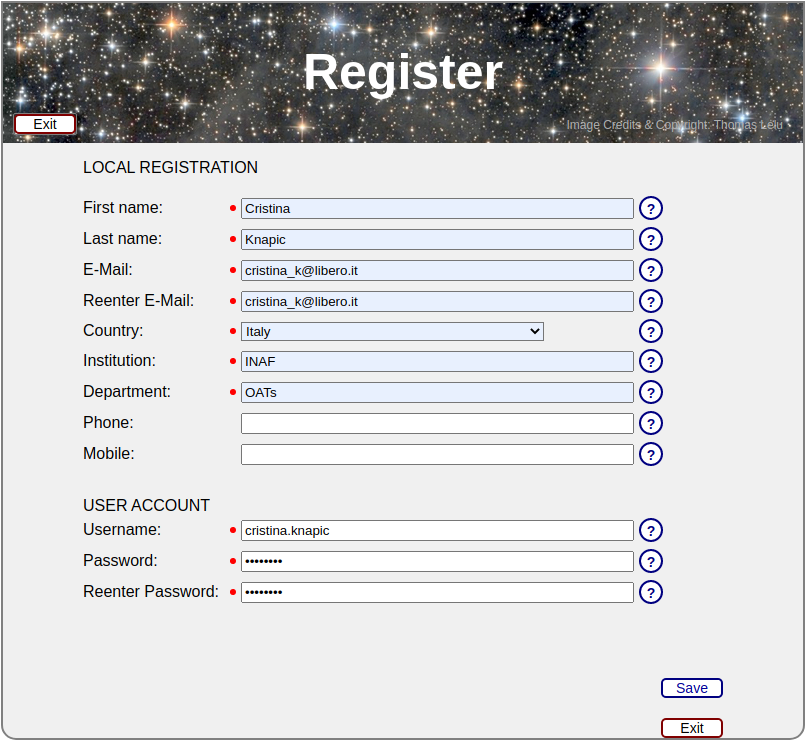Click the help icon beside Phone
Image resolution: width=805 pixels, height=740 pixels.
(x=651, y=423)
